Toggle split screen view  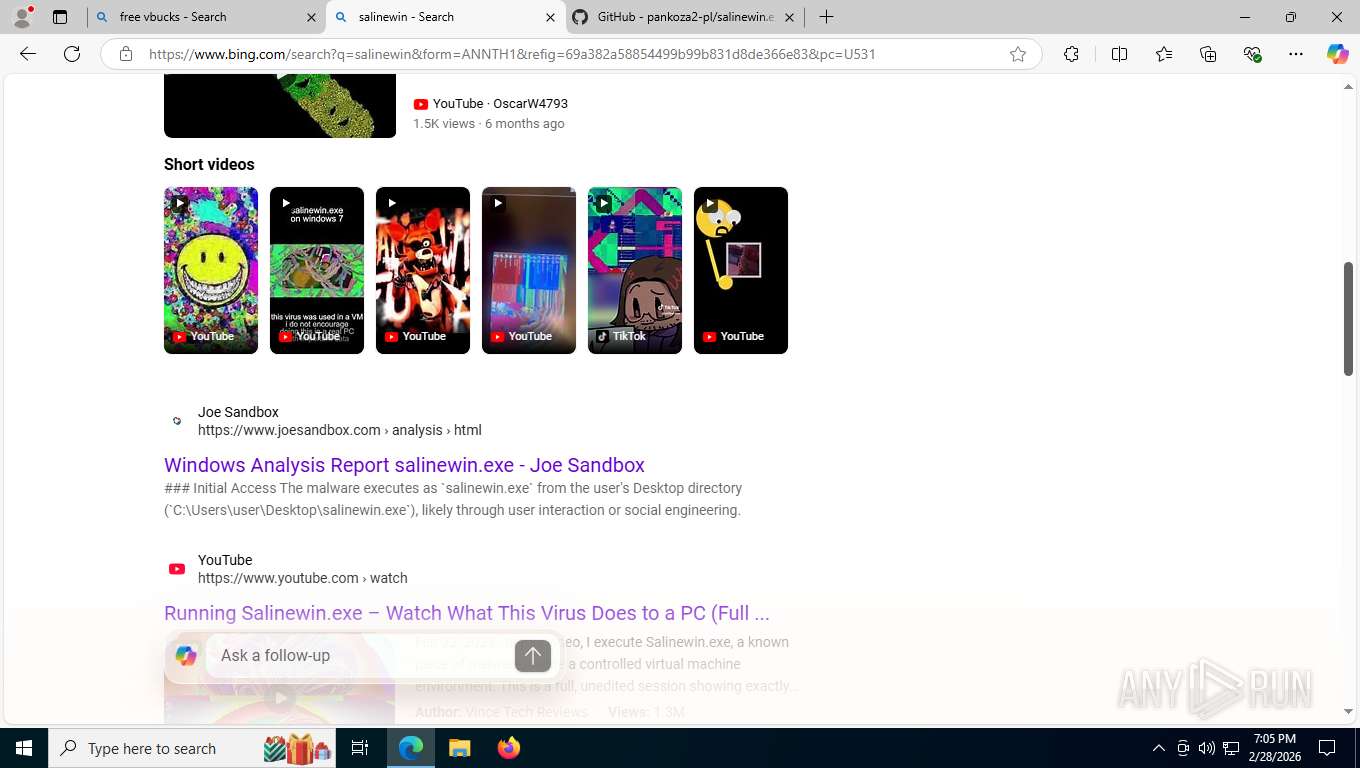pyautogui.click(x=1119, y=54)
